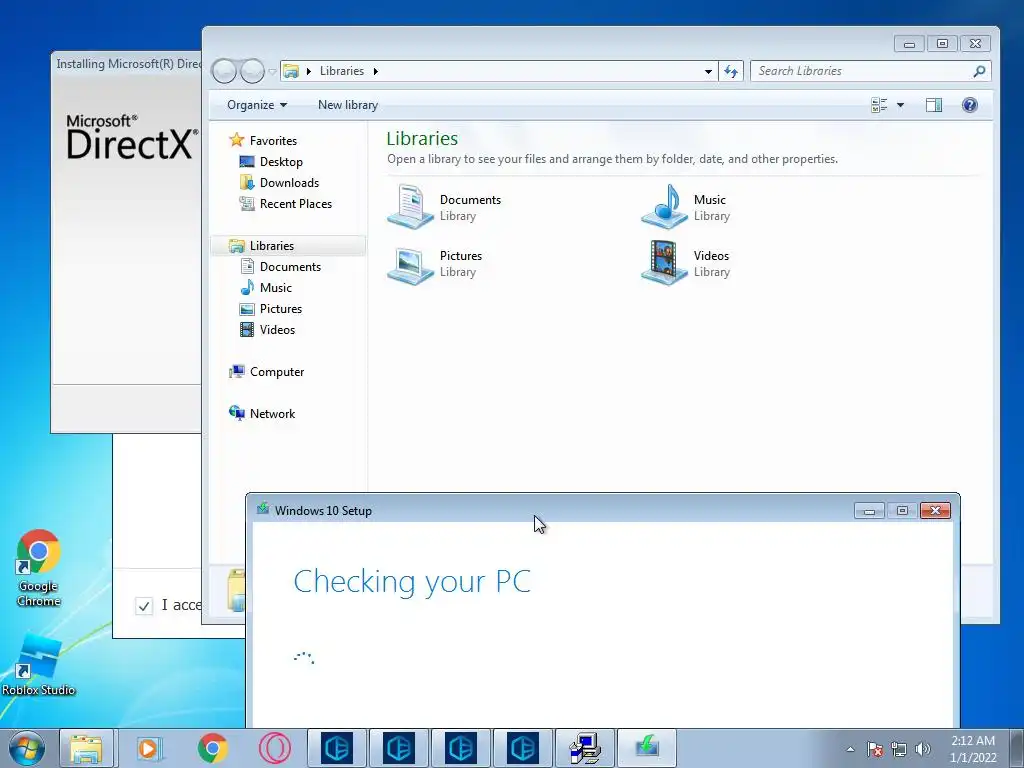
Task: Click Windows 10 Setup taskbar button
Action: [647, 748]
